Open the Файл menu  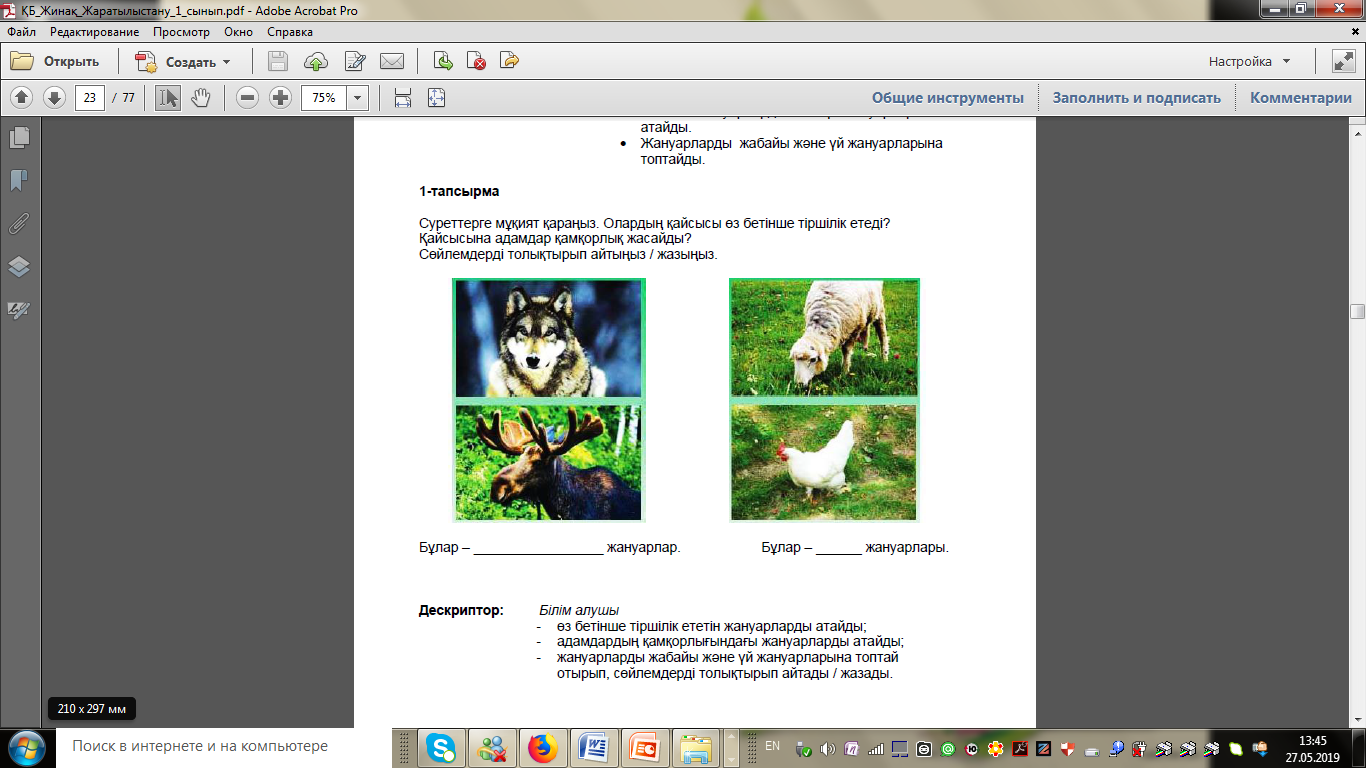tap(21, 32)
